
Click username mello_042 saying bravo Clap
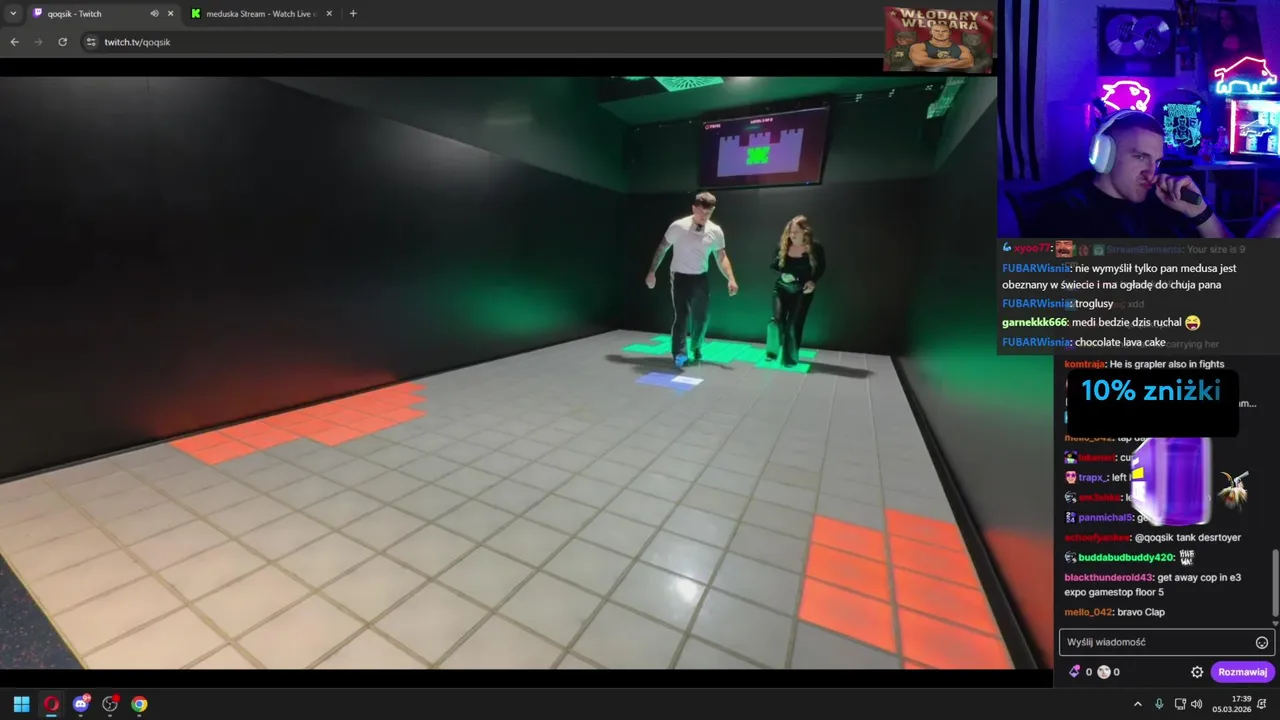[x=1088, y=612]
